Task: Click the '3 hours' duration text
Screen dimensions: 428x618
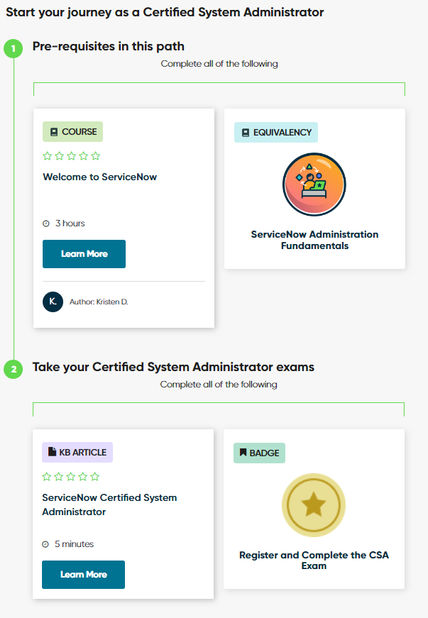Action: click(x=70, y=223)
